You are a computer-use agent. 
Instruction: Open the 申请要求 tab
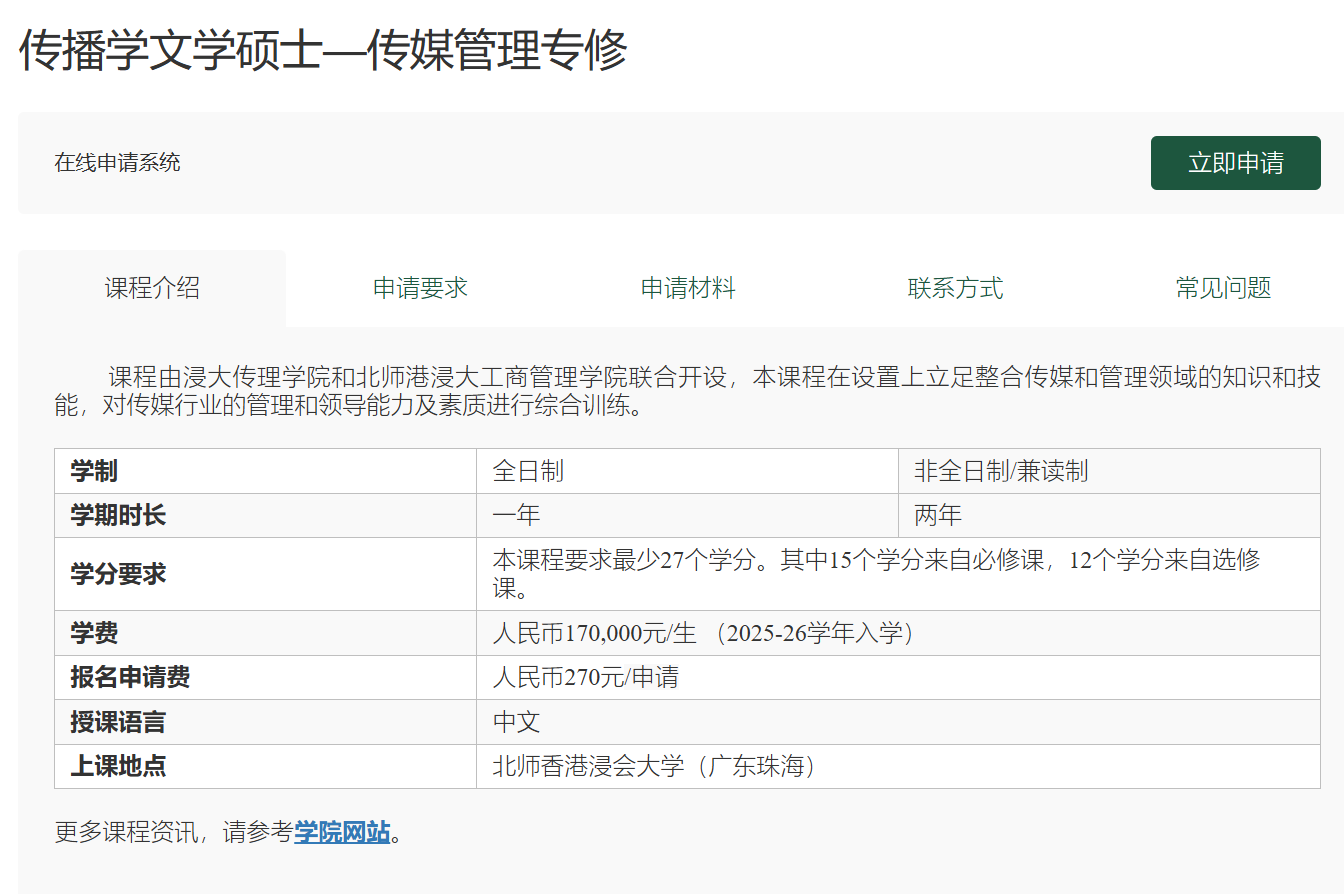(420, 288)
